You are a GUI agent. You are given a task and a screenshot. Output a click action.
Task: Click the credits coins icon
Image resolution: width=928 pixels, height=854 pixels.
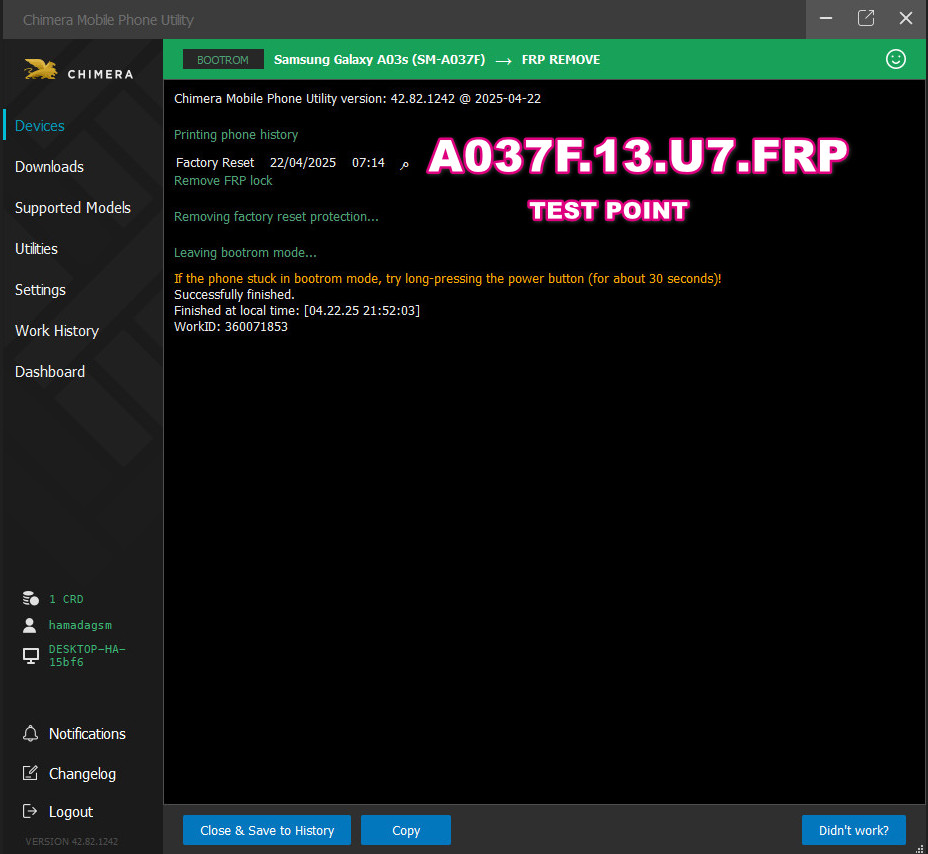pos(31,598)
